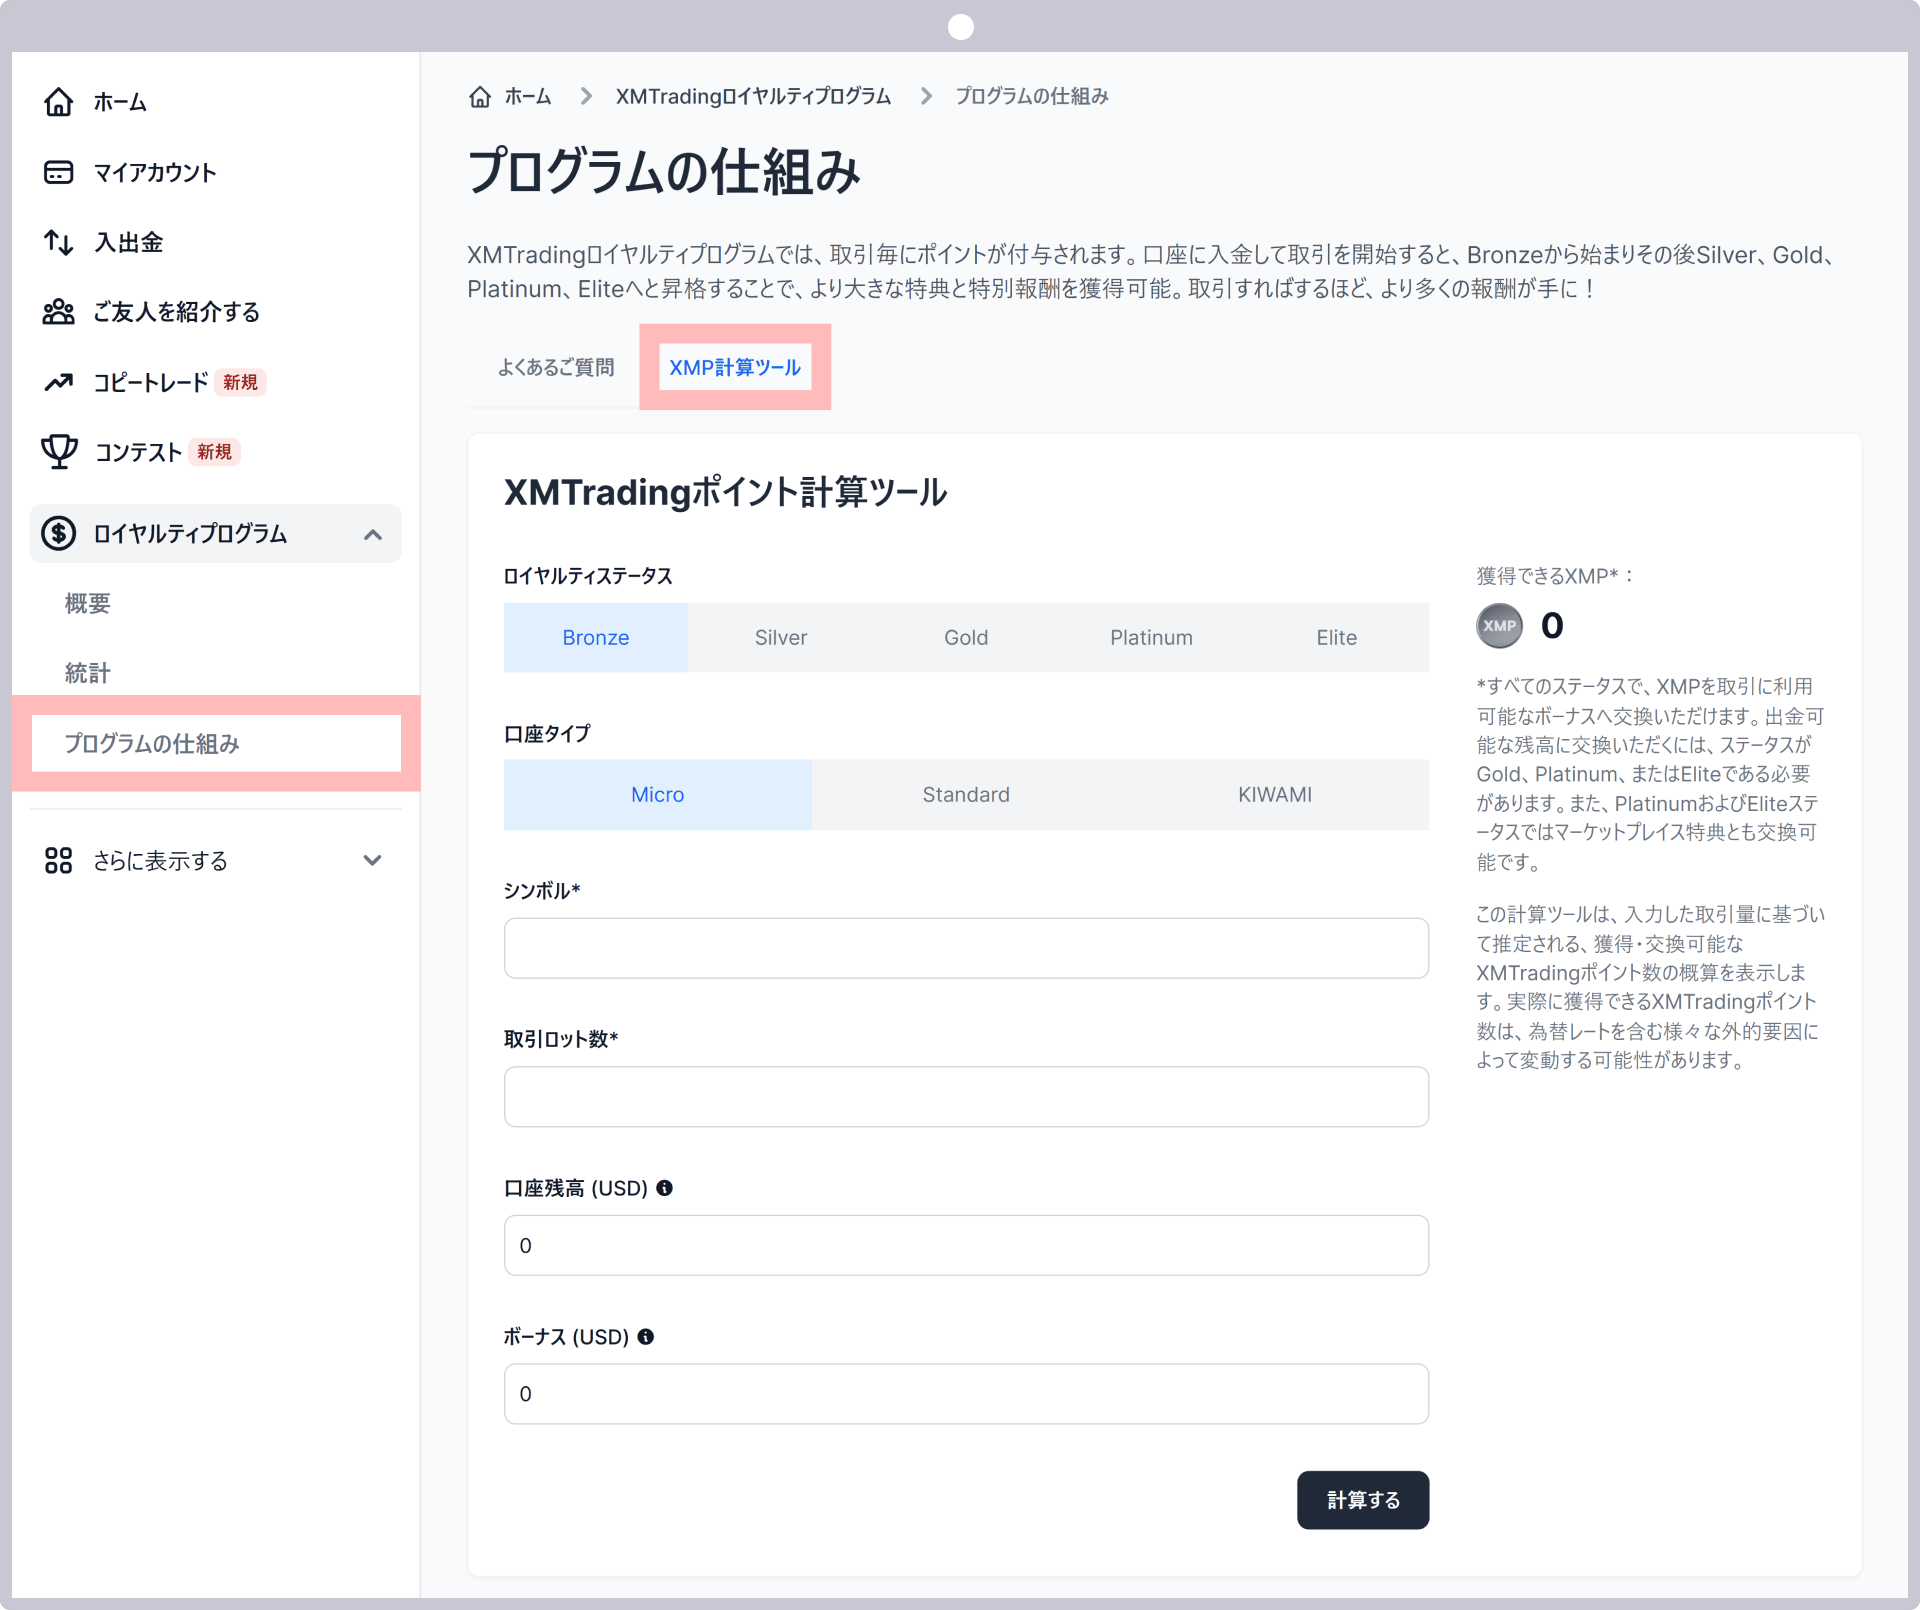Open the シンボル symbol field
The height and width of the screenshot is (1610, 1920).
point(966,948)
